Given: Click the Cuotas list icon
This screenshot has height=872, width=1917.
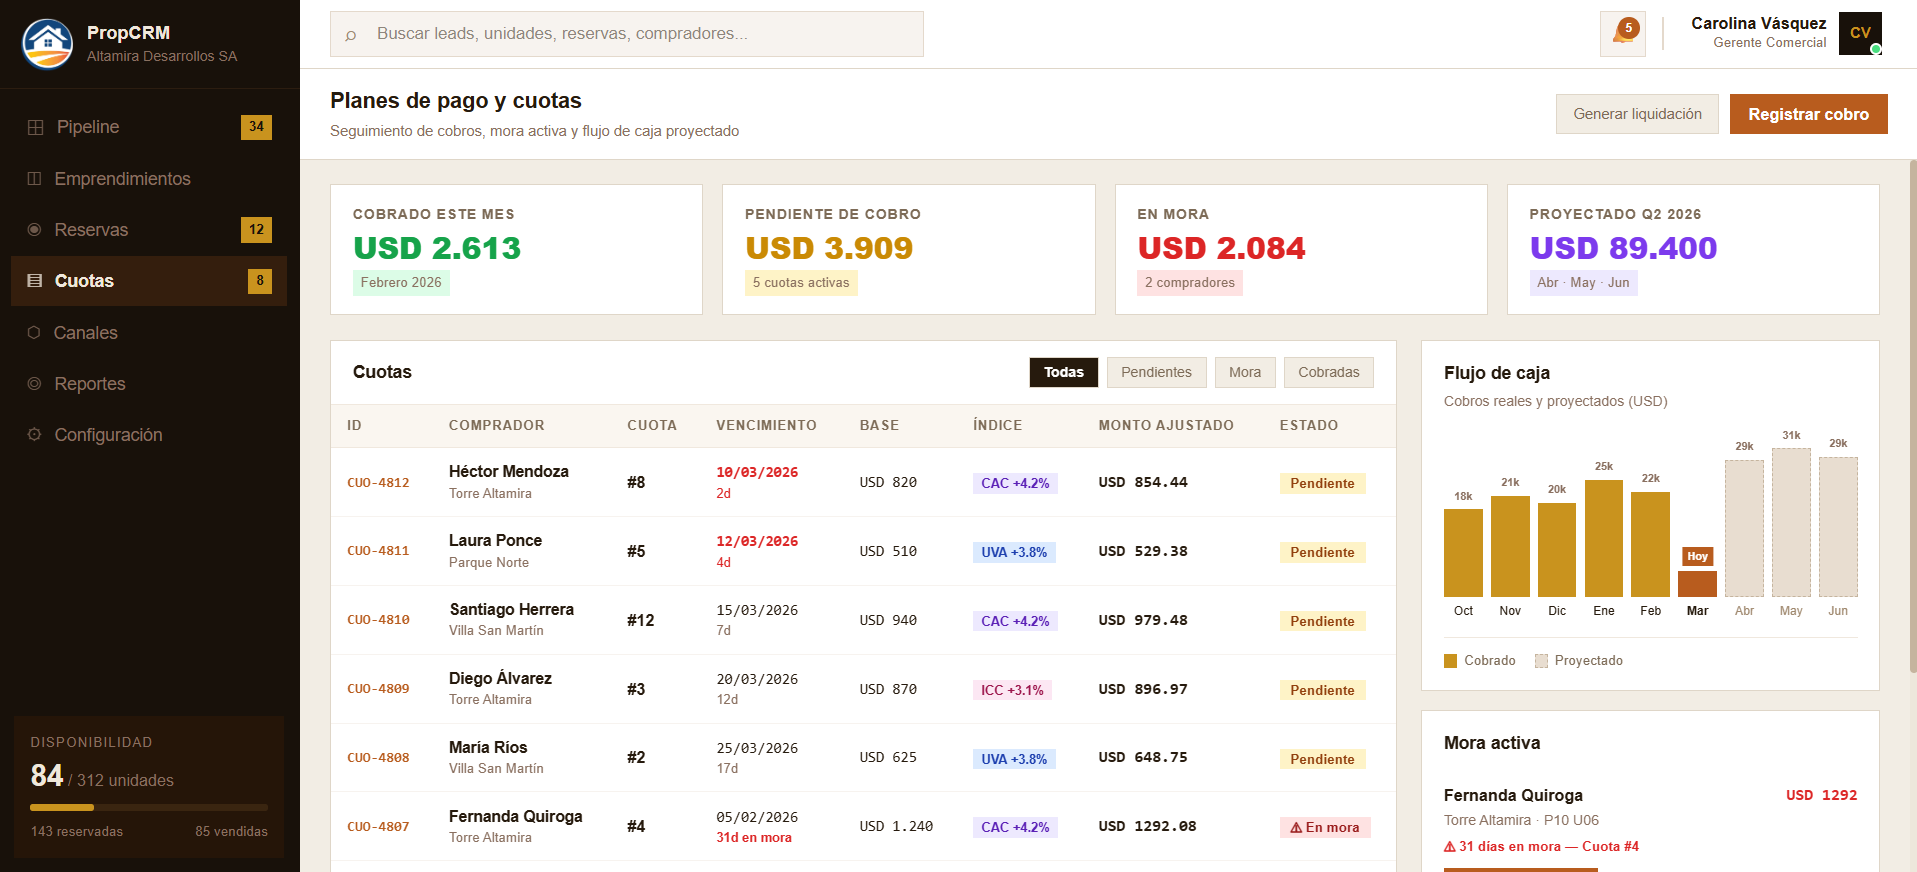Looking at the screenshot, I should pos(34,281).
